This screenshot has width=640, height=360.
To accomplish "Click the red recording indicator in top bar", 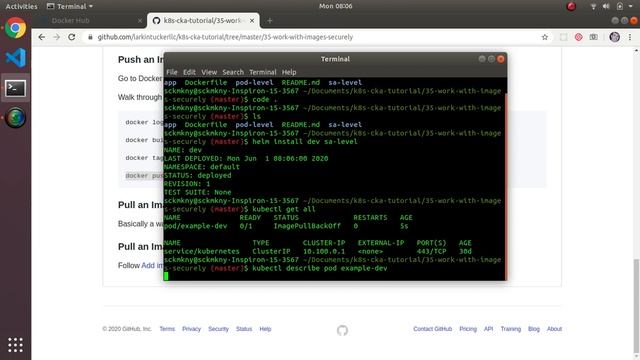I will pyautogui.click(x=571, y=6).
